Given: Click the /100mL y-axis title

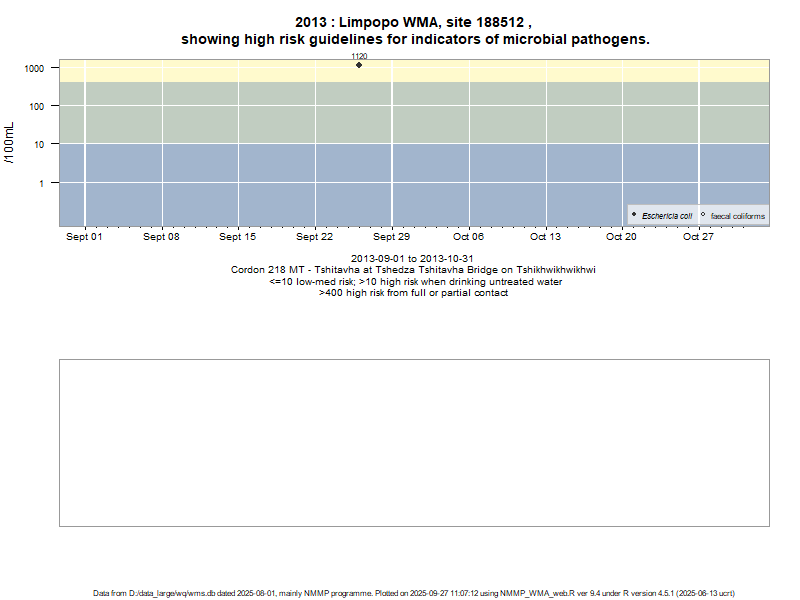Looking at the screenshot, I should click(10, 142).
